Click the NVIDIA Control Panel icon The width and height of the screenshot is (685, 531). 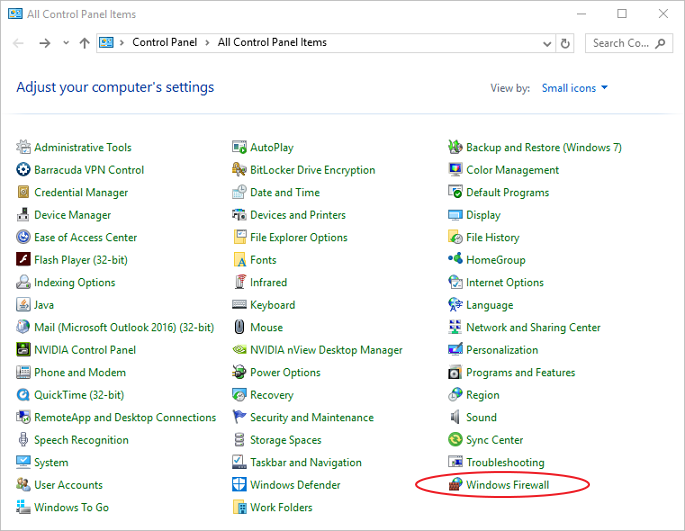click(24, 350)
